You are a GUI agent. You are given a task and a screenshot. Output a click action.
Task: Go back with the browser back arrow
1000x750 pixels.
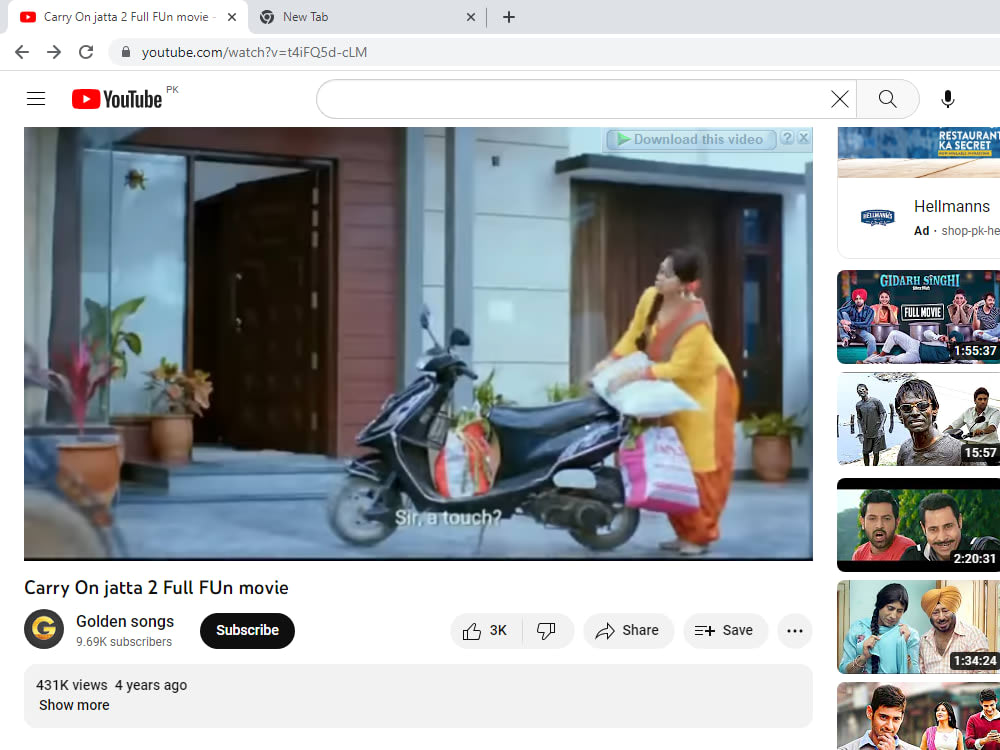tap(22, 52)
